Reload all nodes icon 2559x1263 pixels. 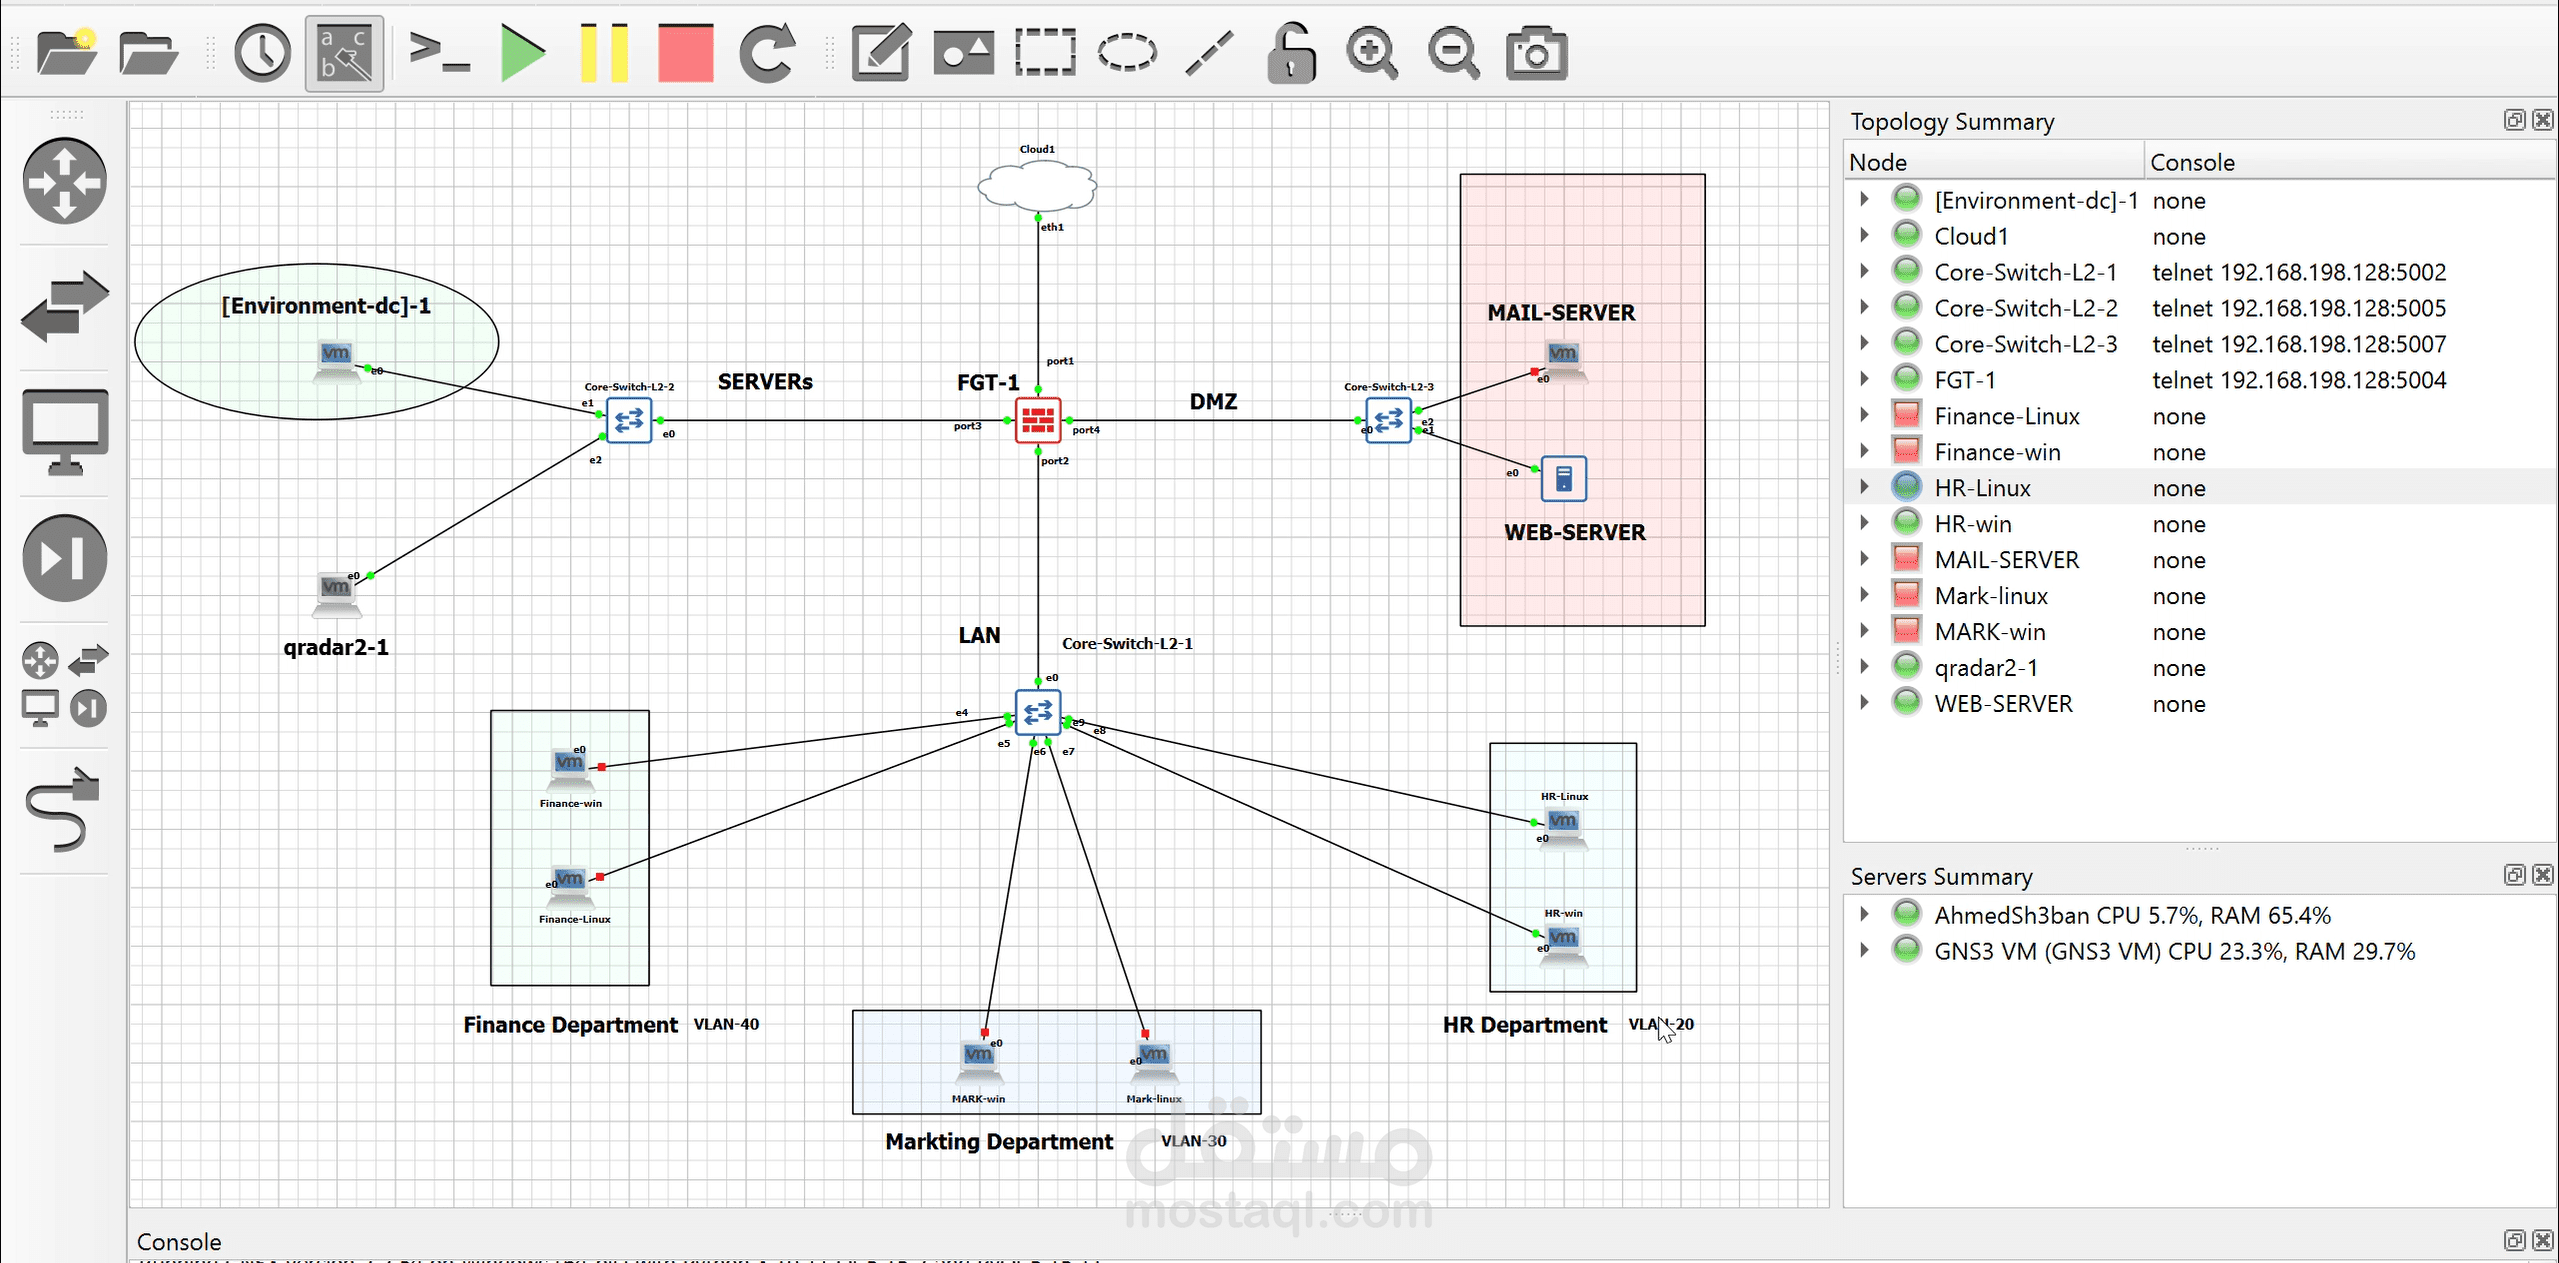coord(767,53)
